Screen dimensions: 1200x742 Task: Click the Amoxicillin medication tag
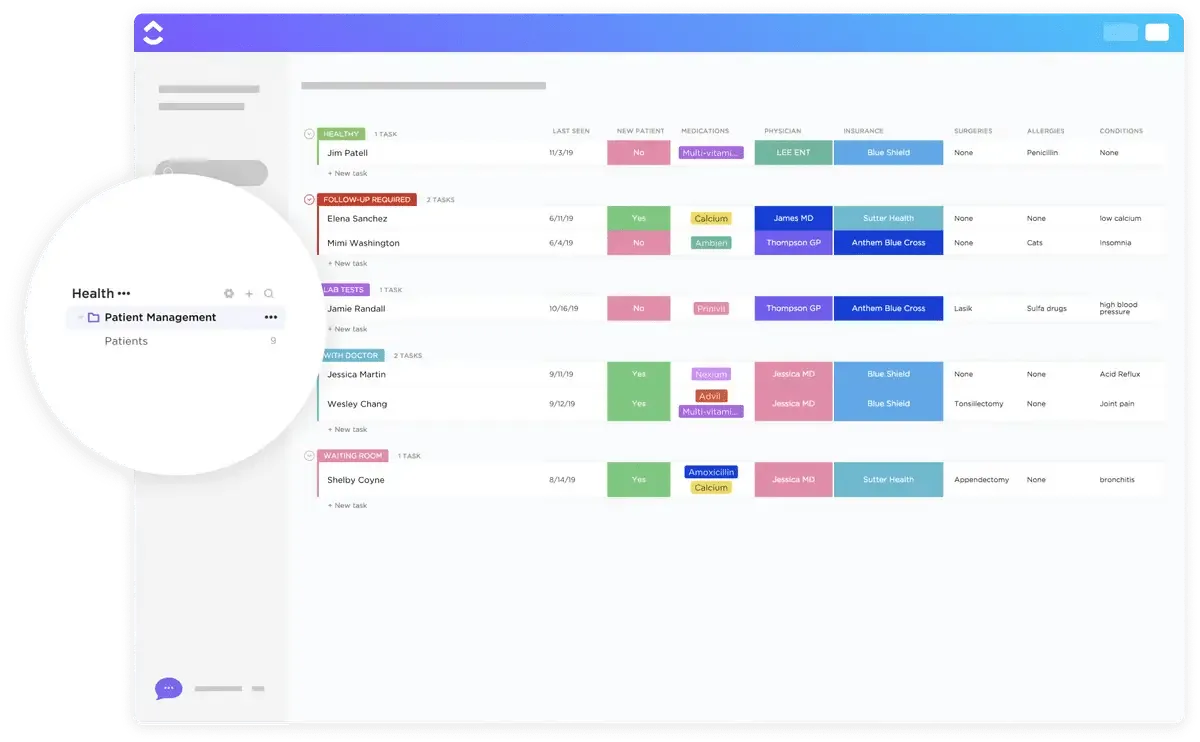pyautogui.click(x=711, y=472)
